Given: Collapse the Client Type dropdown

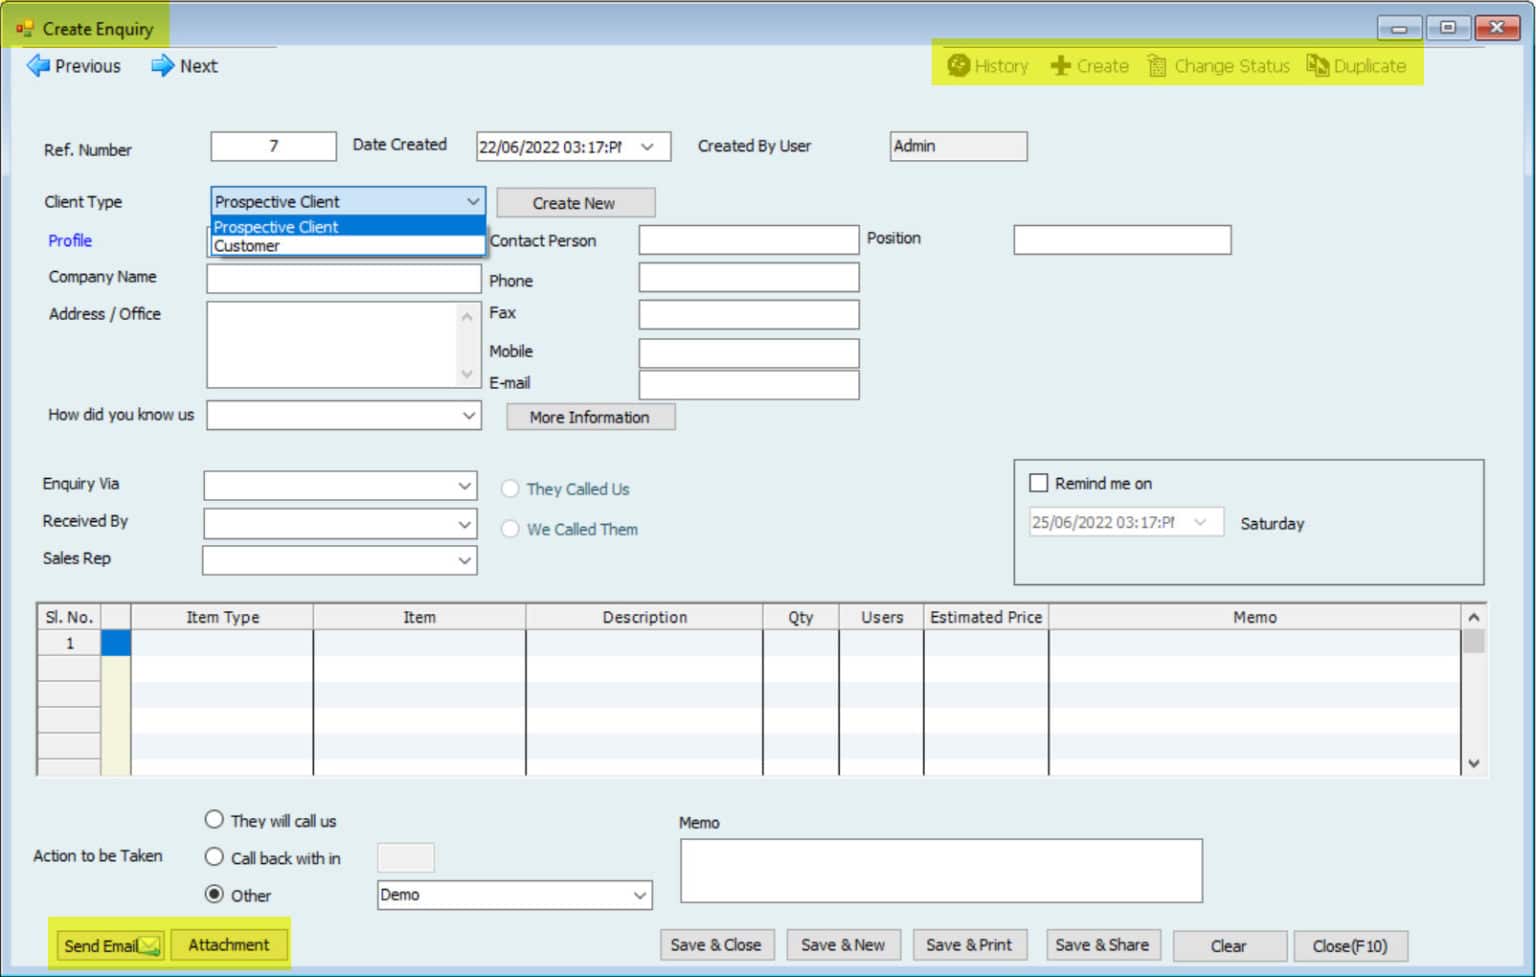Looking at the screenshot, I should (x=472, y=201).
